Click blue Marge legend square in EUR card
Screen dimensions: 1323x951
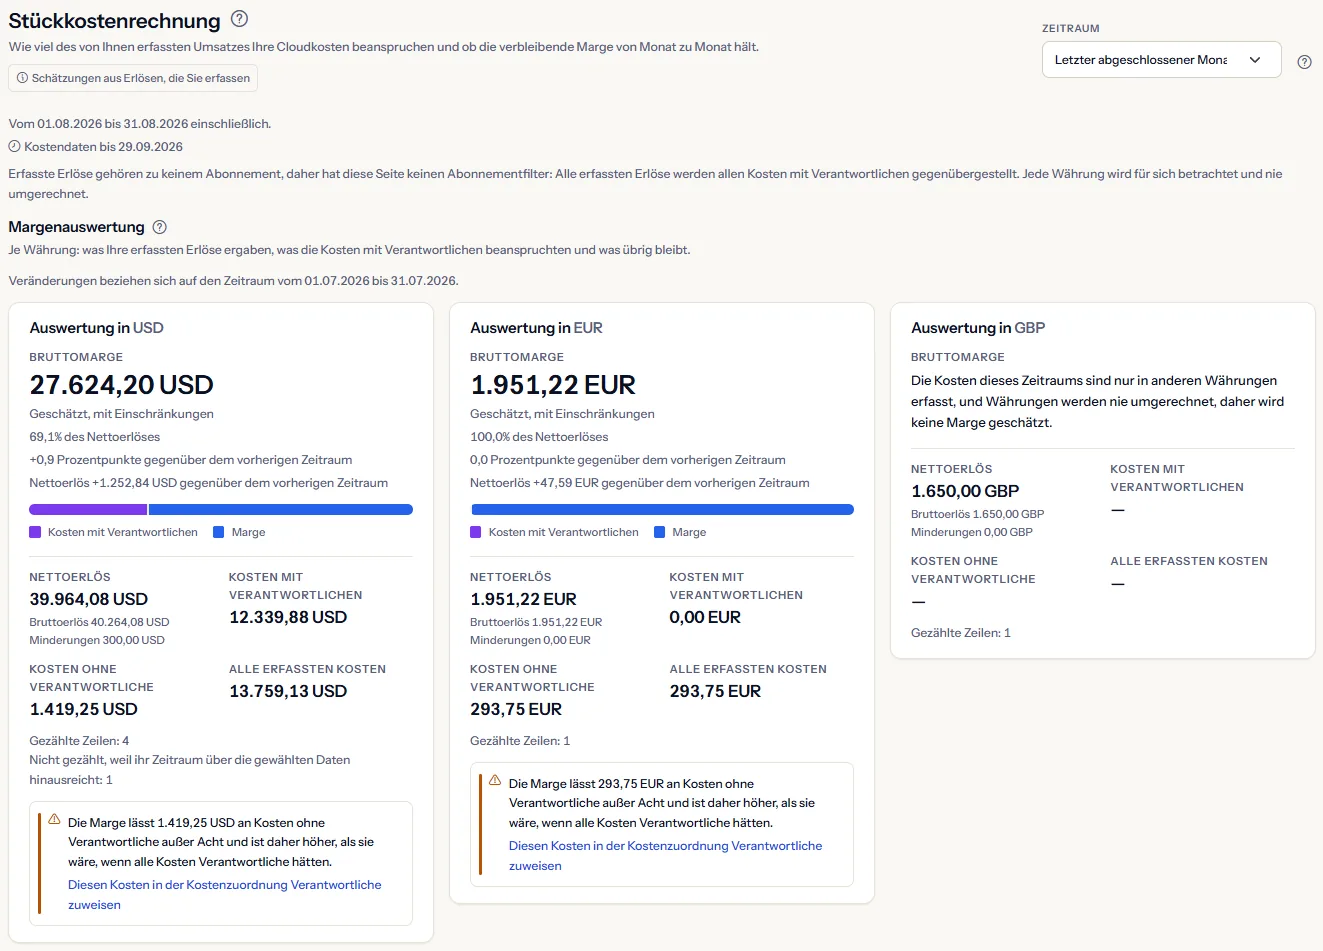[x=660, y=532]
